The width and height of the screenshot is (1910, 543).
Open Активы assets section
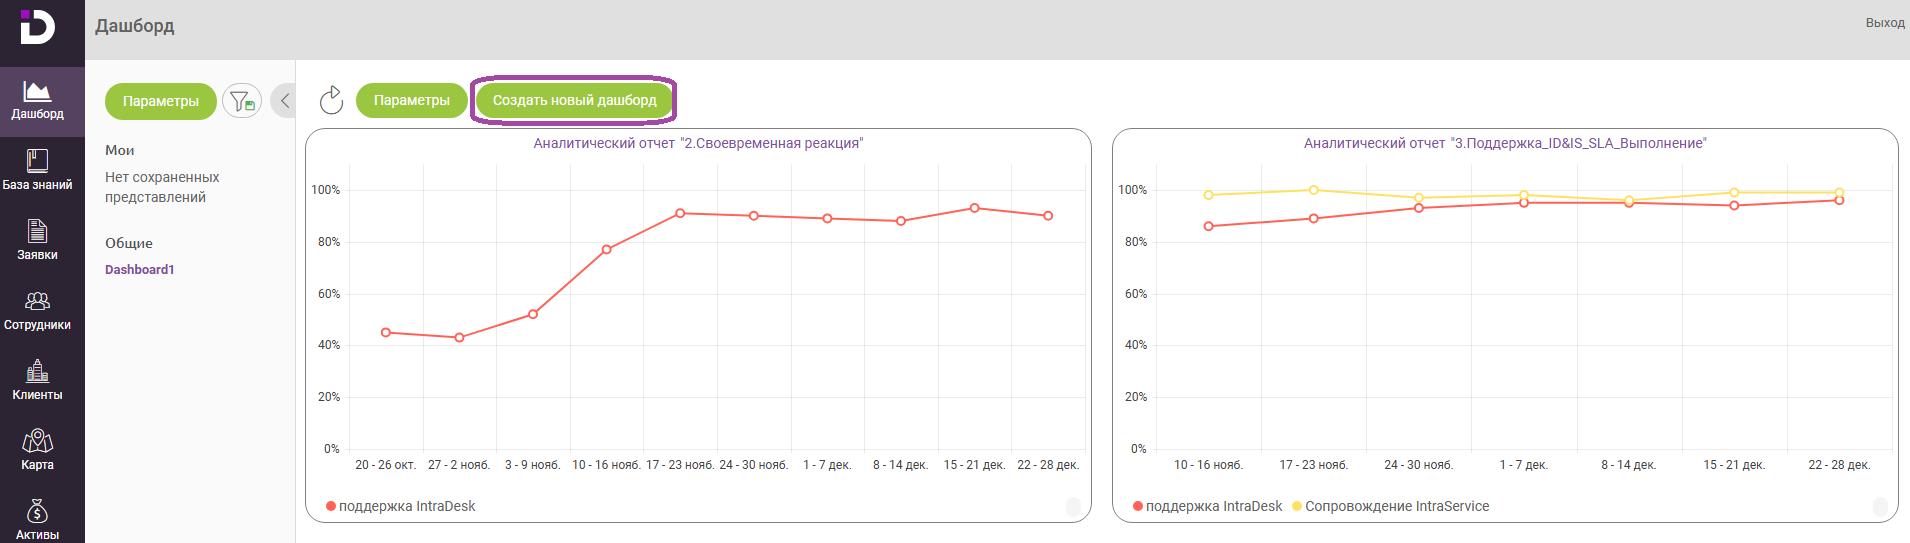tap(37, 520)
